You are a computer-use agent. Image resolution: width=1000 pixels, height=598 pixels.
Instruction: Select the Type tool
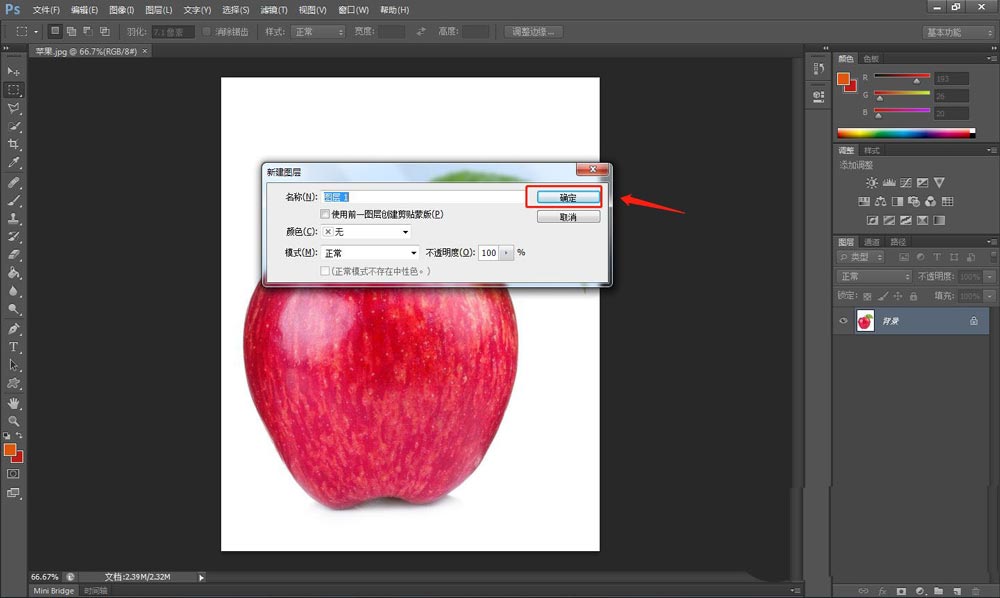pyautogui.click(x=13, y=347)
